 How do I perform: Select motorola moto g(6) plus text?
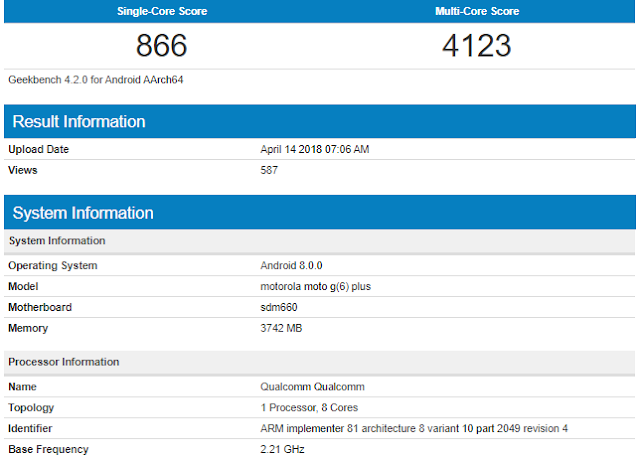click(316, 287)
